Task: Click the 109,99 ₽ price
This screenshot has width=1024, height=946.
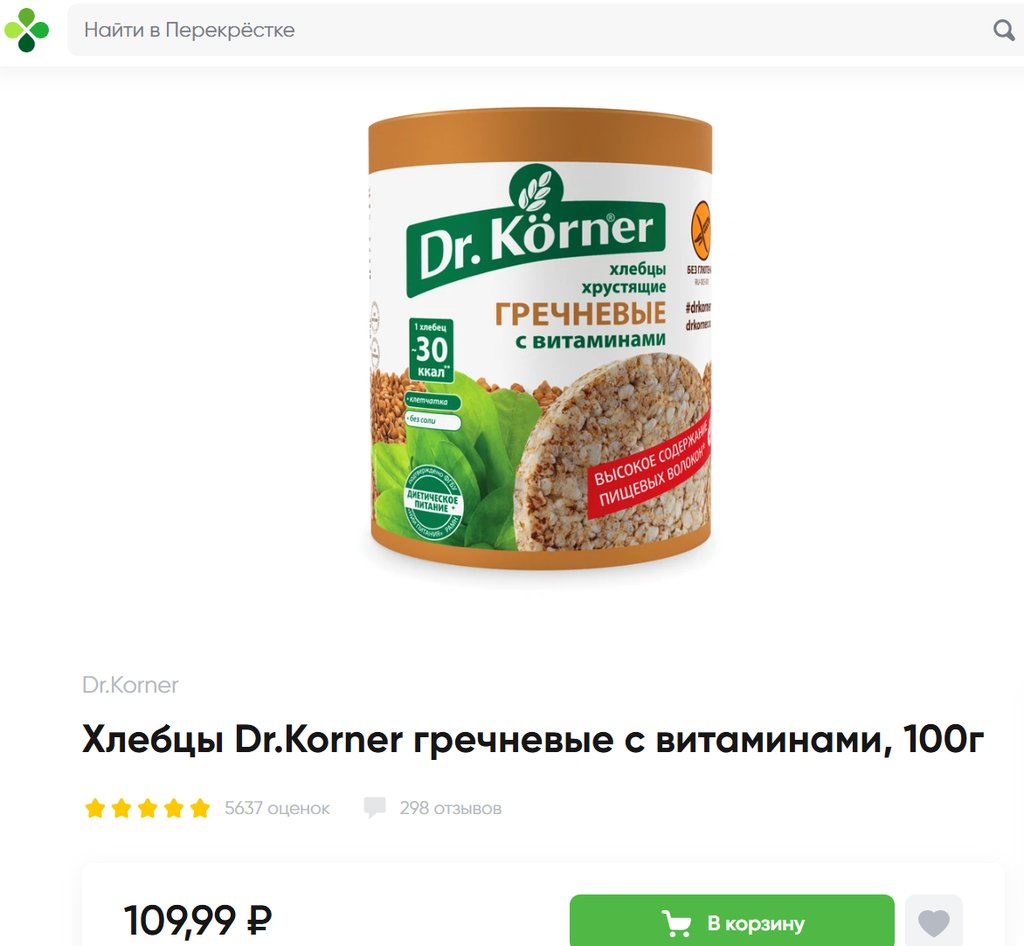Action: (x=197, y=920)
